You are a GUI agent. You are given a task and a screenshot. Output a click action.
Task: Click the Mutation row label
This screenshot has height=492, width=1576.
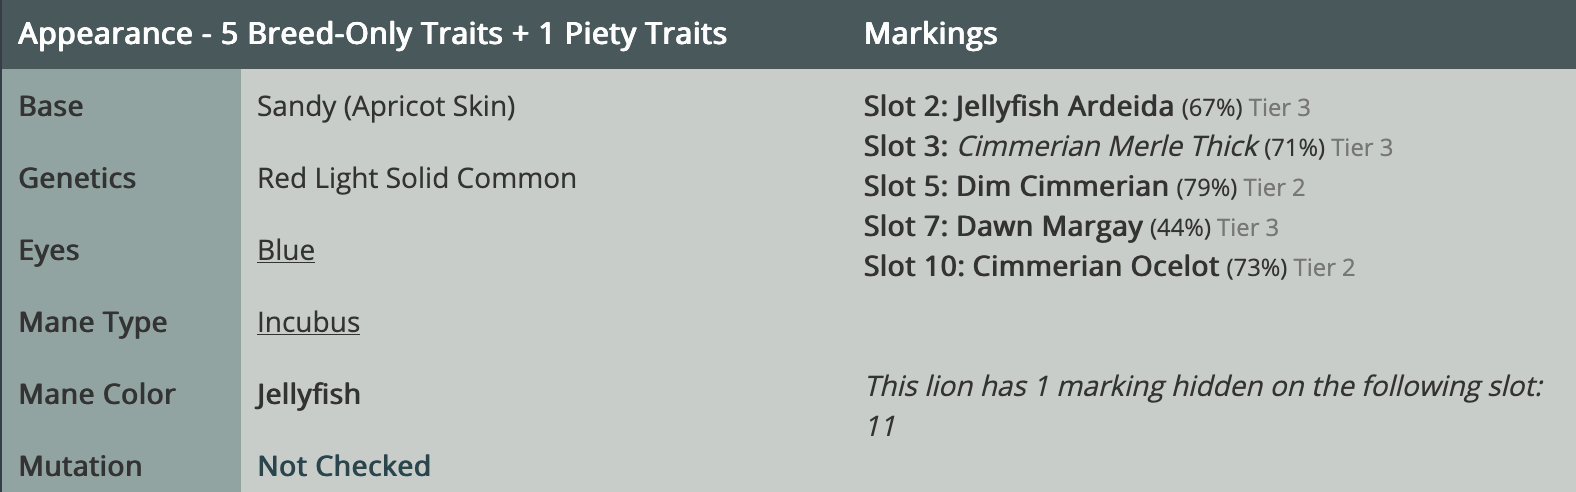80,466
